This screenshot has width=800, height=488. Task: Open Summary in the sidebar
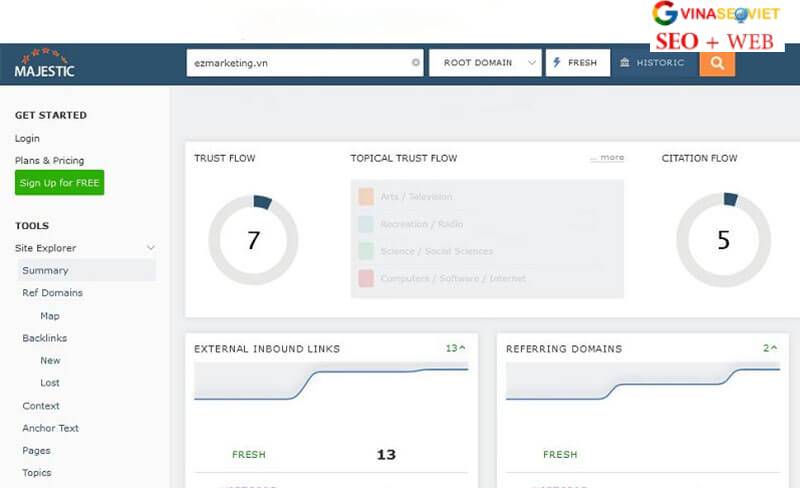45,270
